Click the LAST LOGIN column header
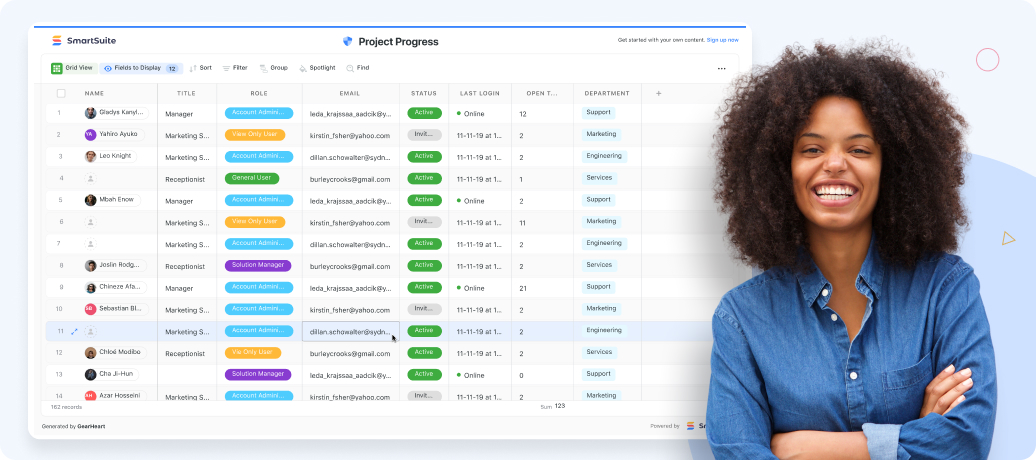This screenshot has width=1036, height=460. pos(480,94)
